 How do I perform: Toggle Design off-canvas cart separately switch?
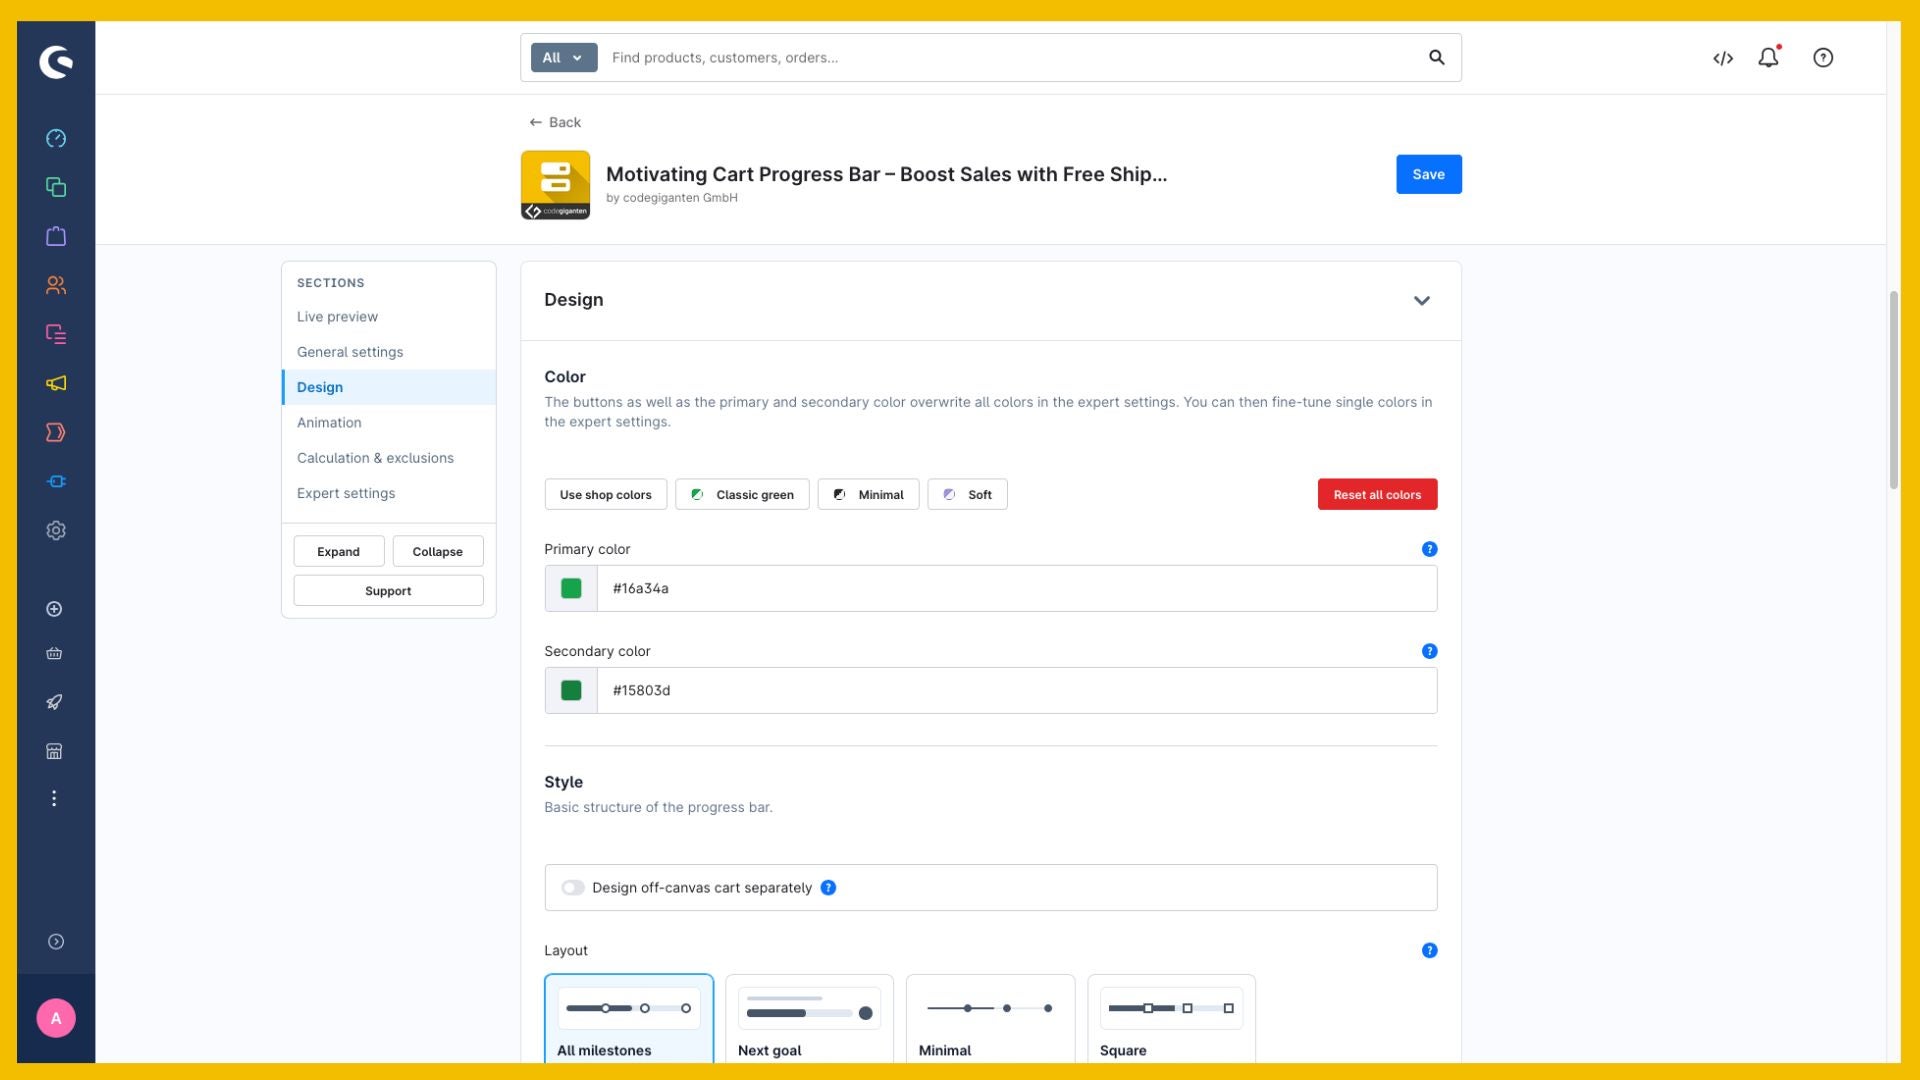(572, 888)
